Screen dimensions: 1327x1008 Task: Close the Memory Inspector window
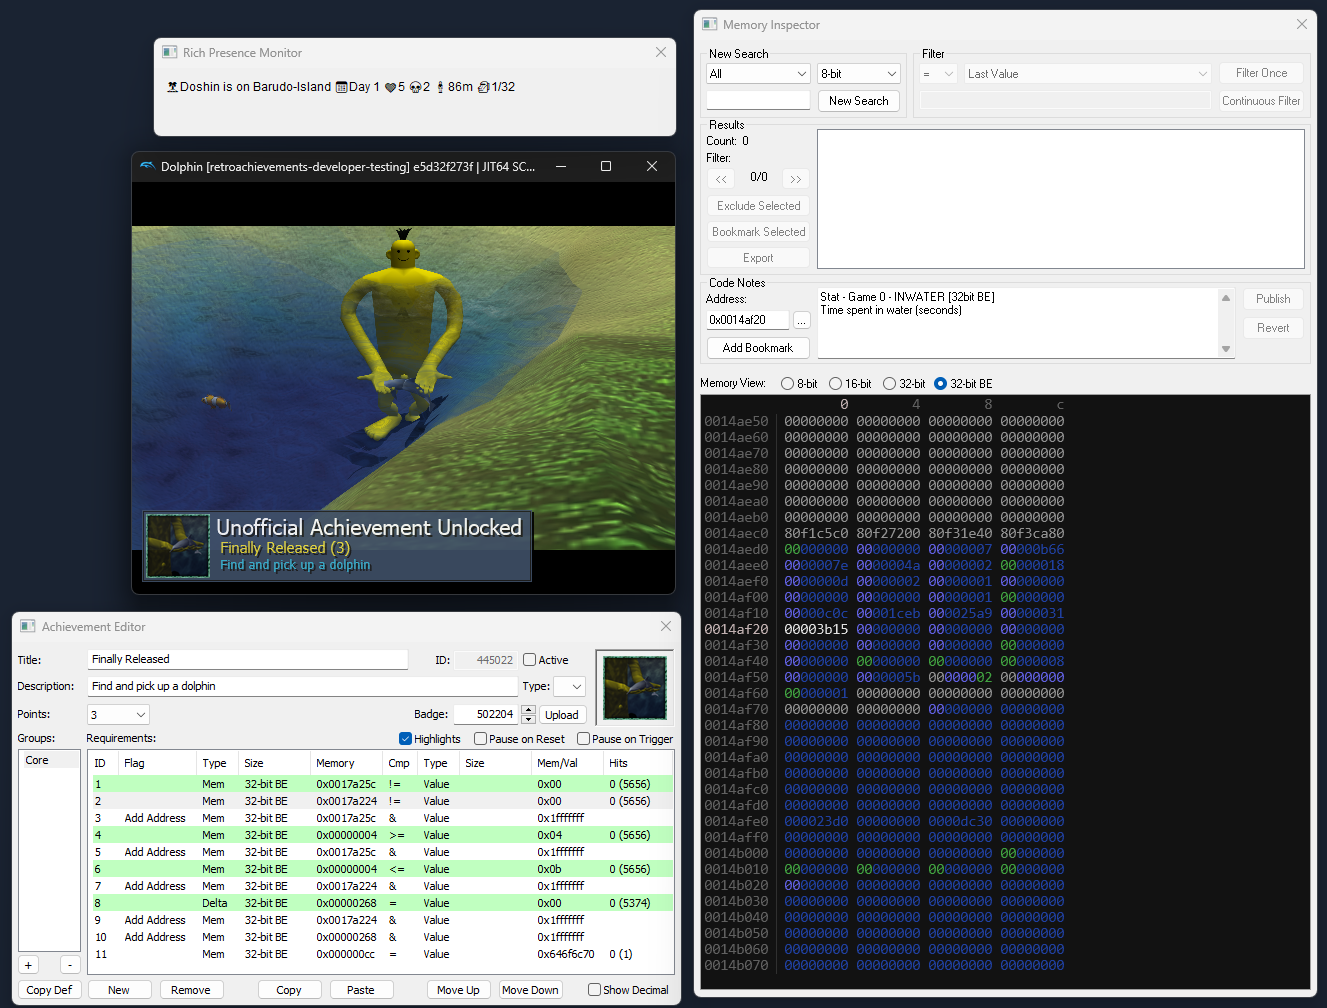1301,24
